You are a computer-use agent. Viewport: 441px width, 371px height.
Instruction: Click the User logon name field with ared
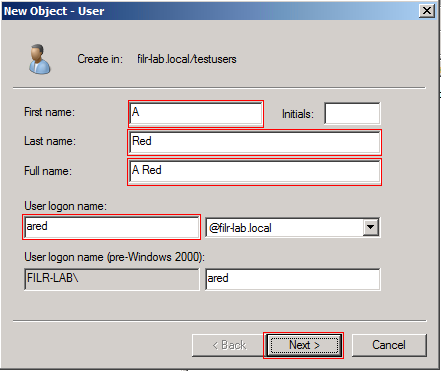(112, 227)
